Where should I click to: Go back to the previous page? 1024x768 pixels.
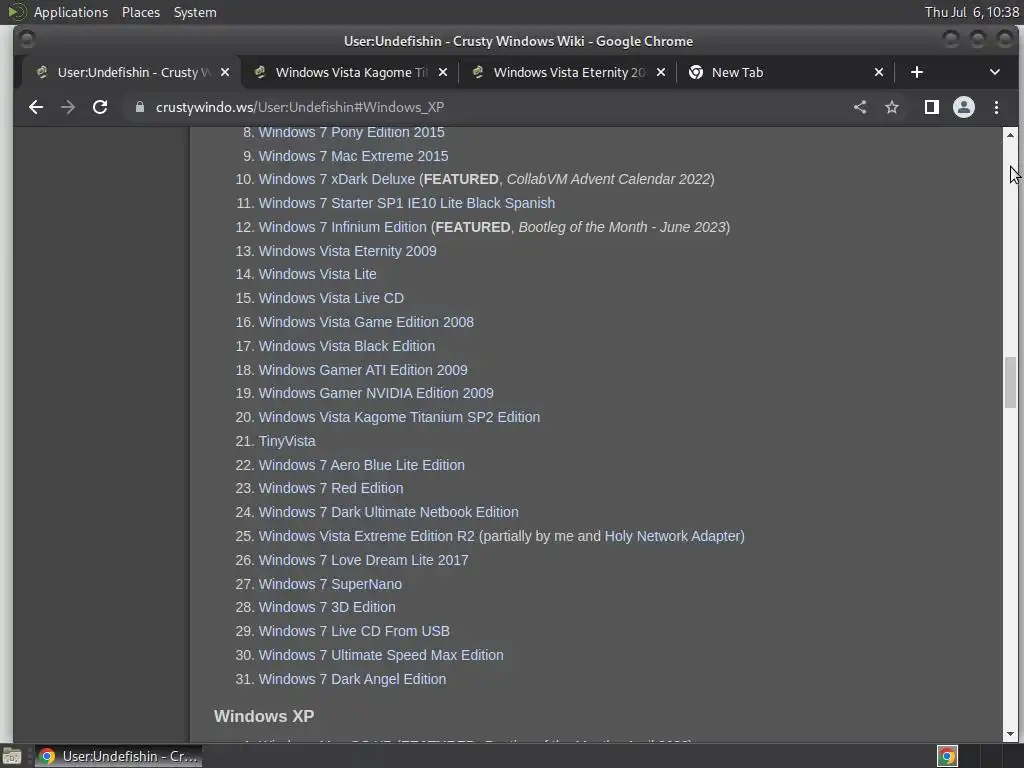pyautogui.click(x=36, y=107)
